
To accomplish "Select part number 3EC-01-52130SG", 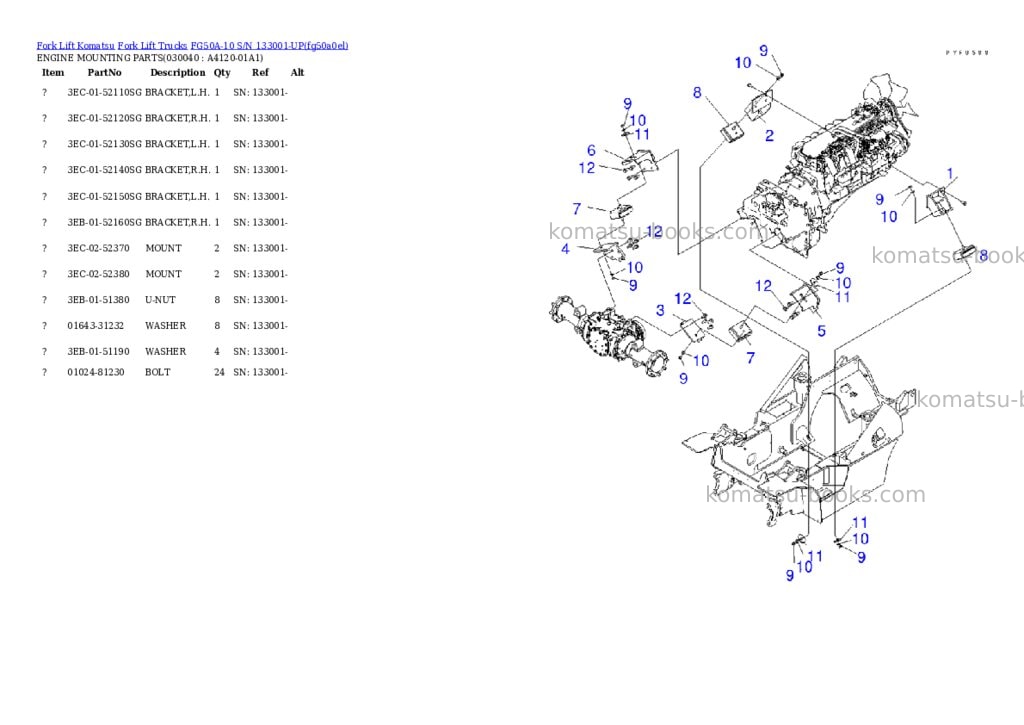I will 104,144.
